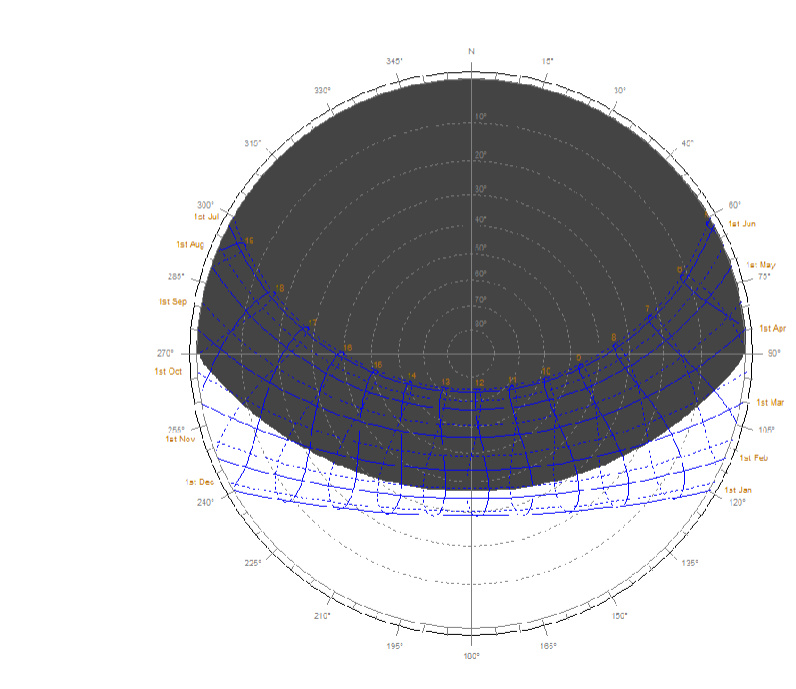Screen dimensions: 796x689
Task: Click the 345° azimuth label
Action: [x=394, y=61]
